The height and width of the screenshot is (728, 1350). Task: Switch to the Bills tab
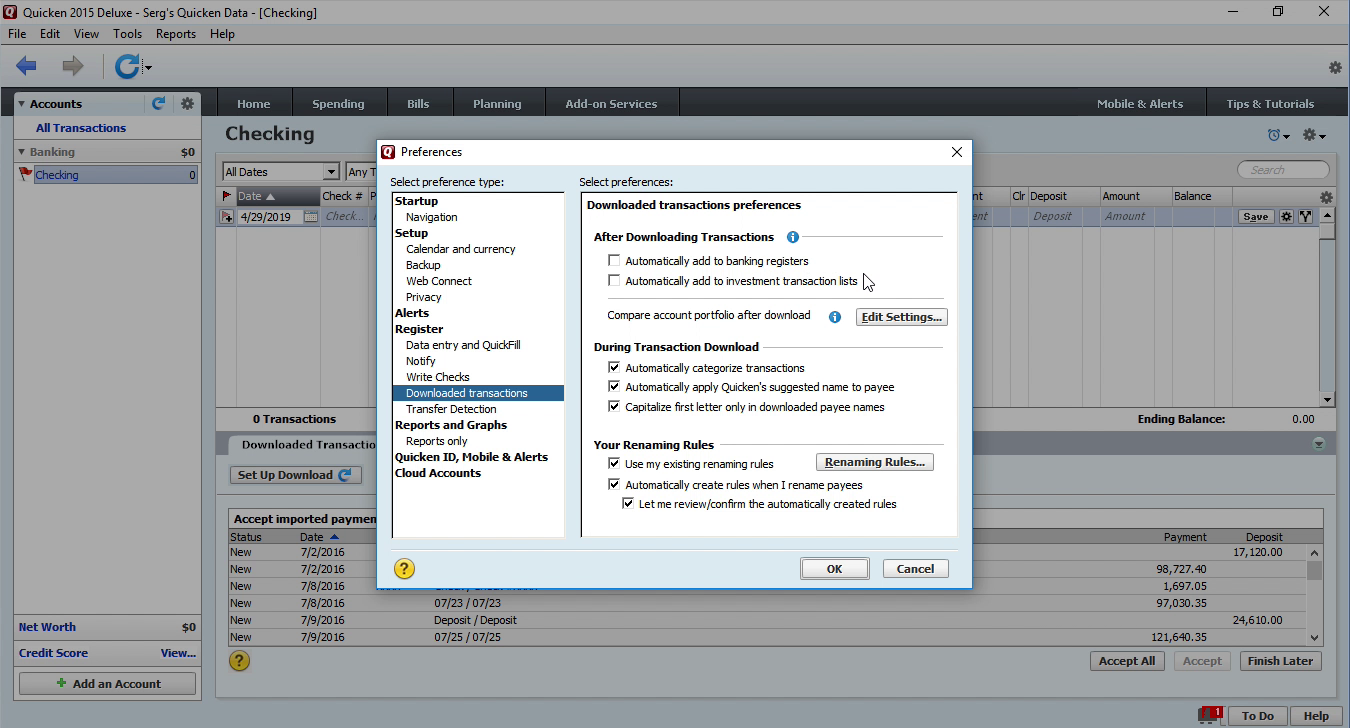(418, 103)
